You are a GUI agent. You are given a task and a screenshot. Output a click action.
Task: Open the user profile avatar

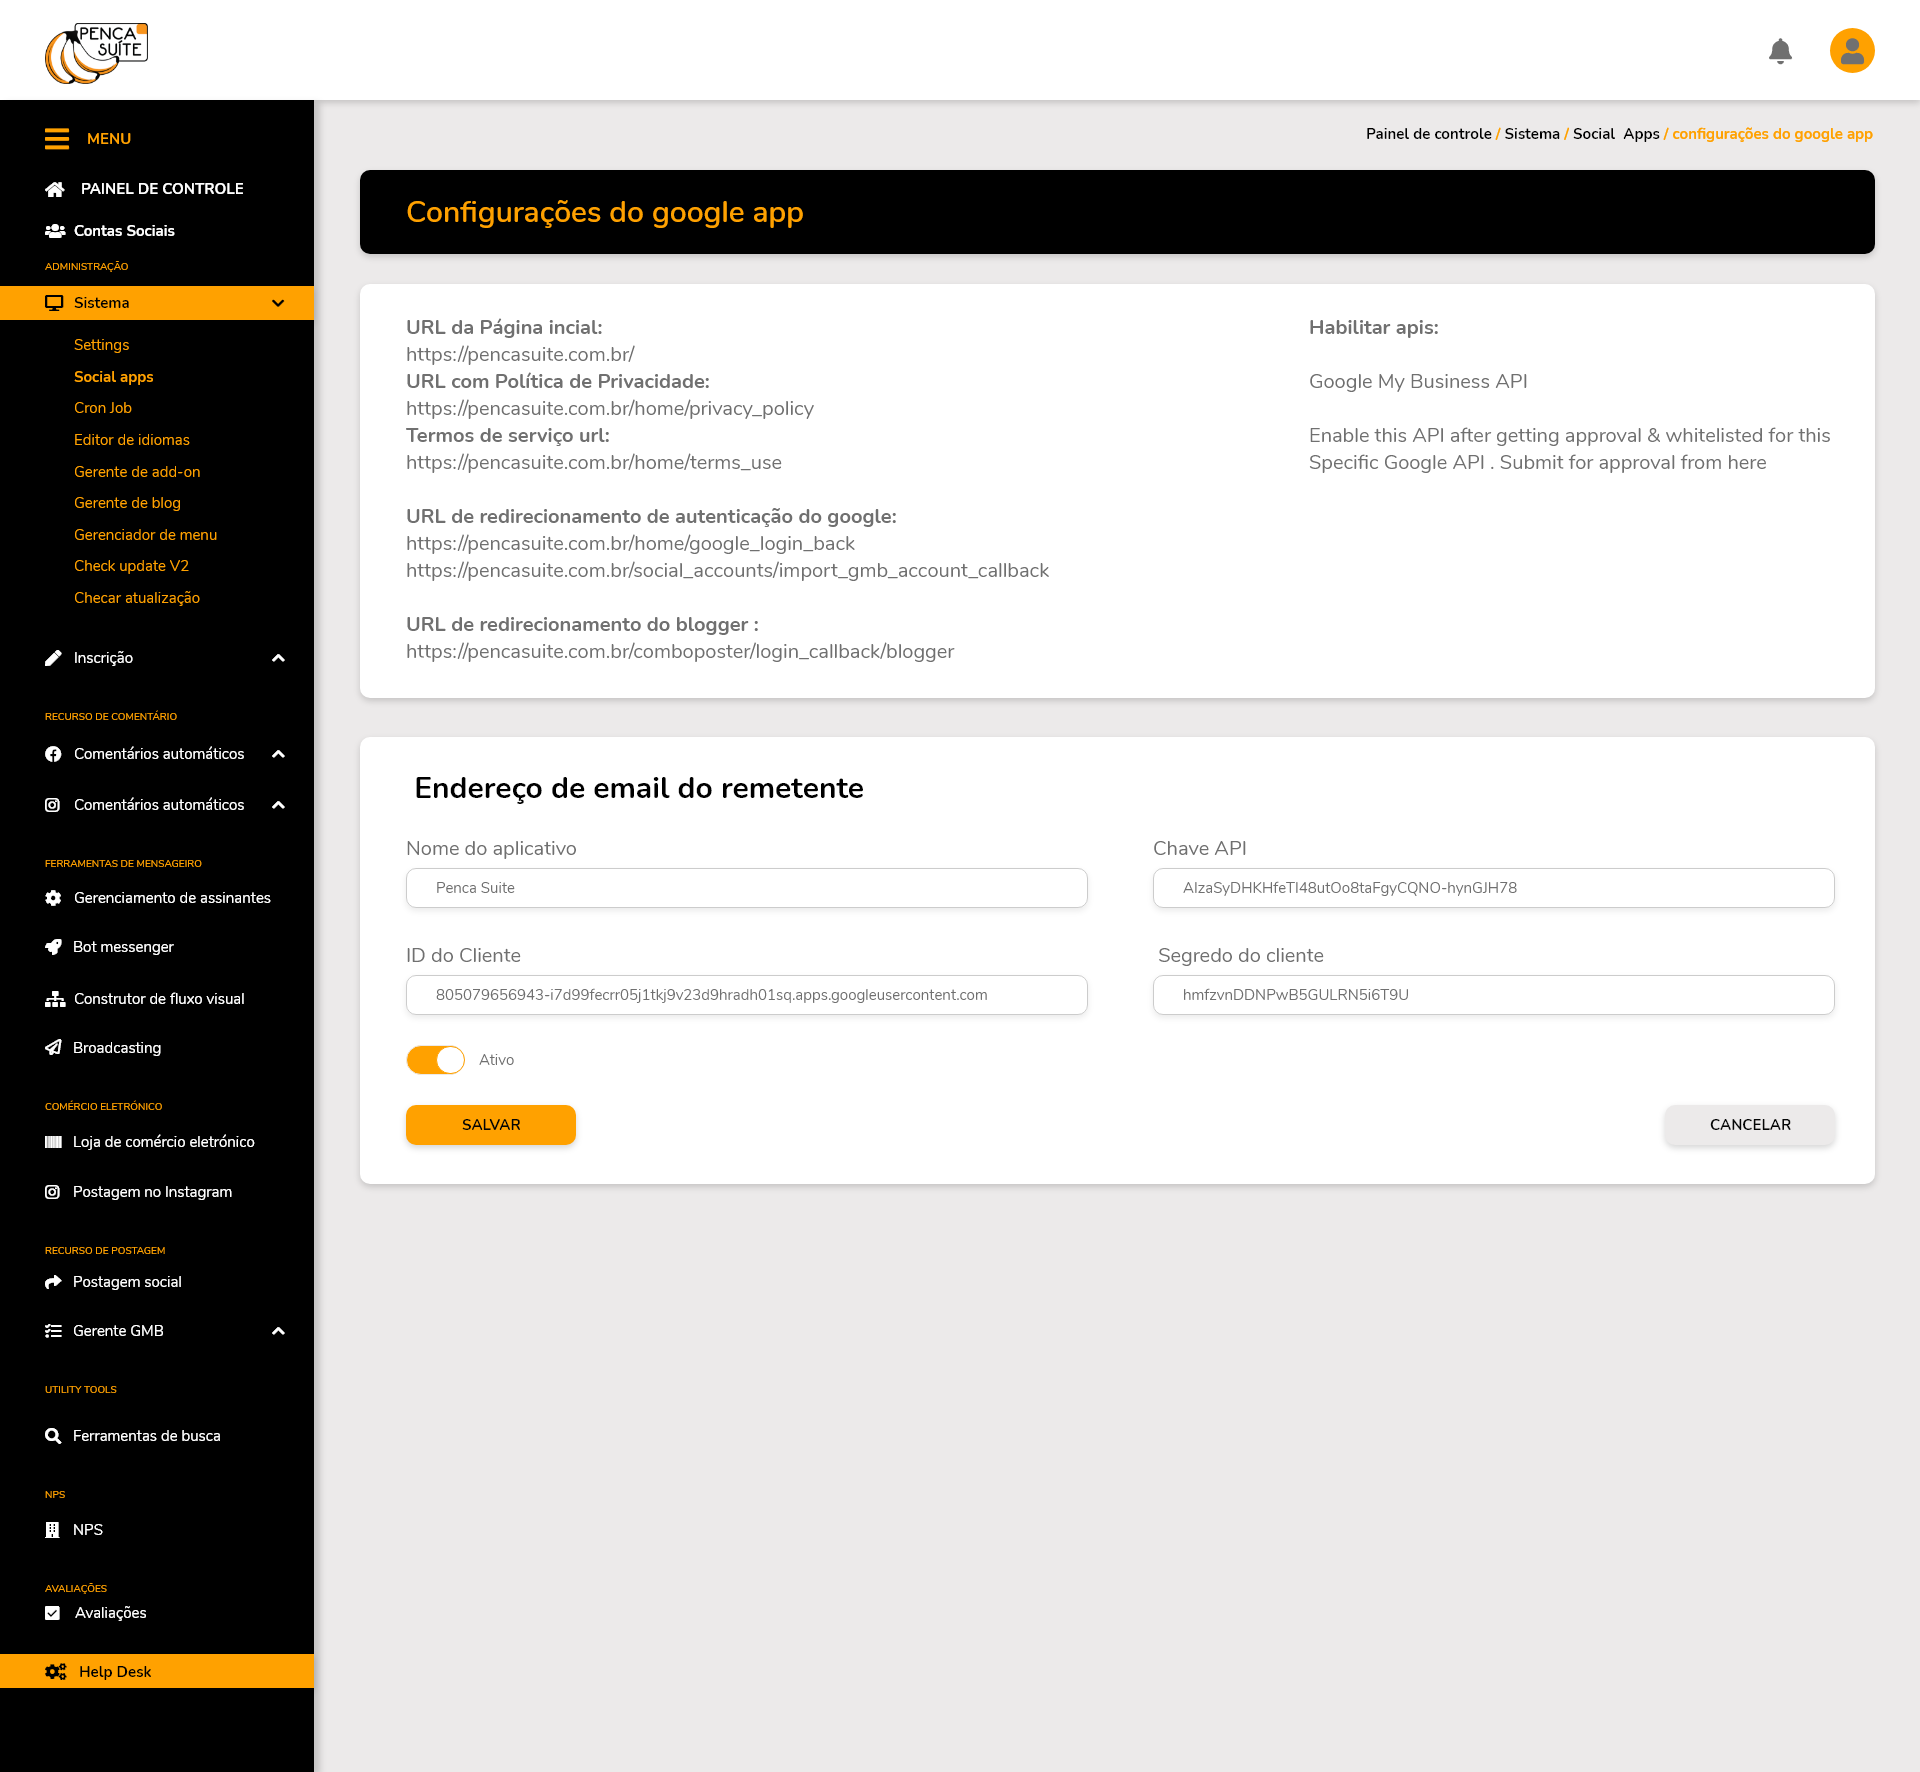coord(1852,51)
